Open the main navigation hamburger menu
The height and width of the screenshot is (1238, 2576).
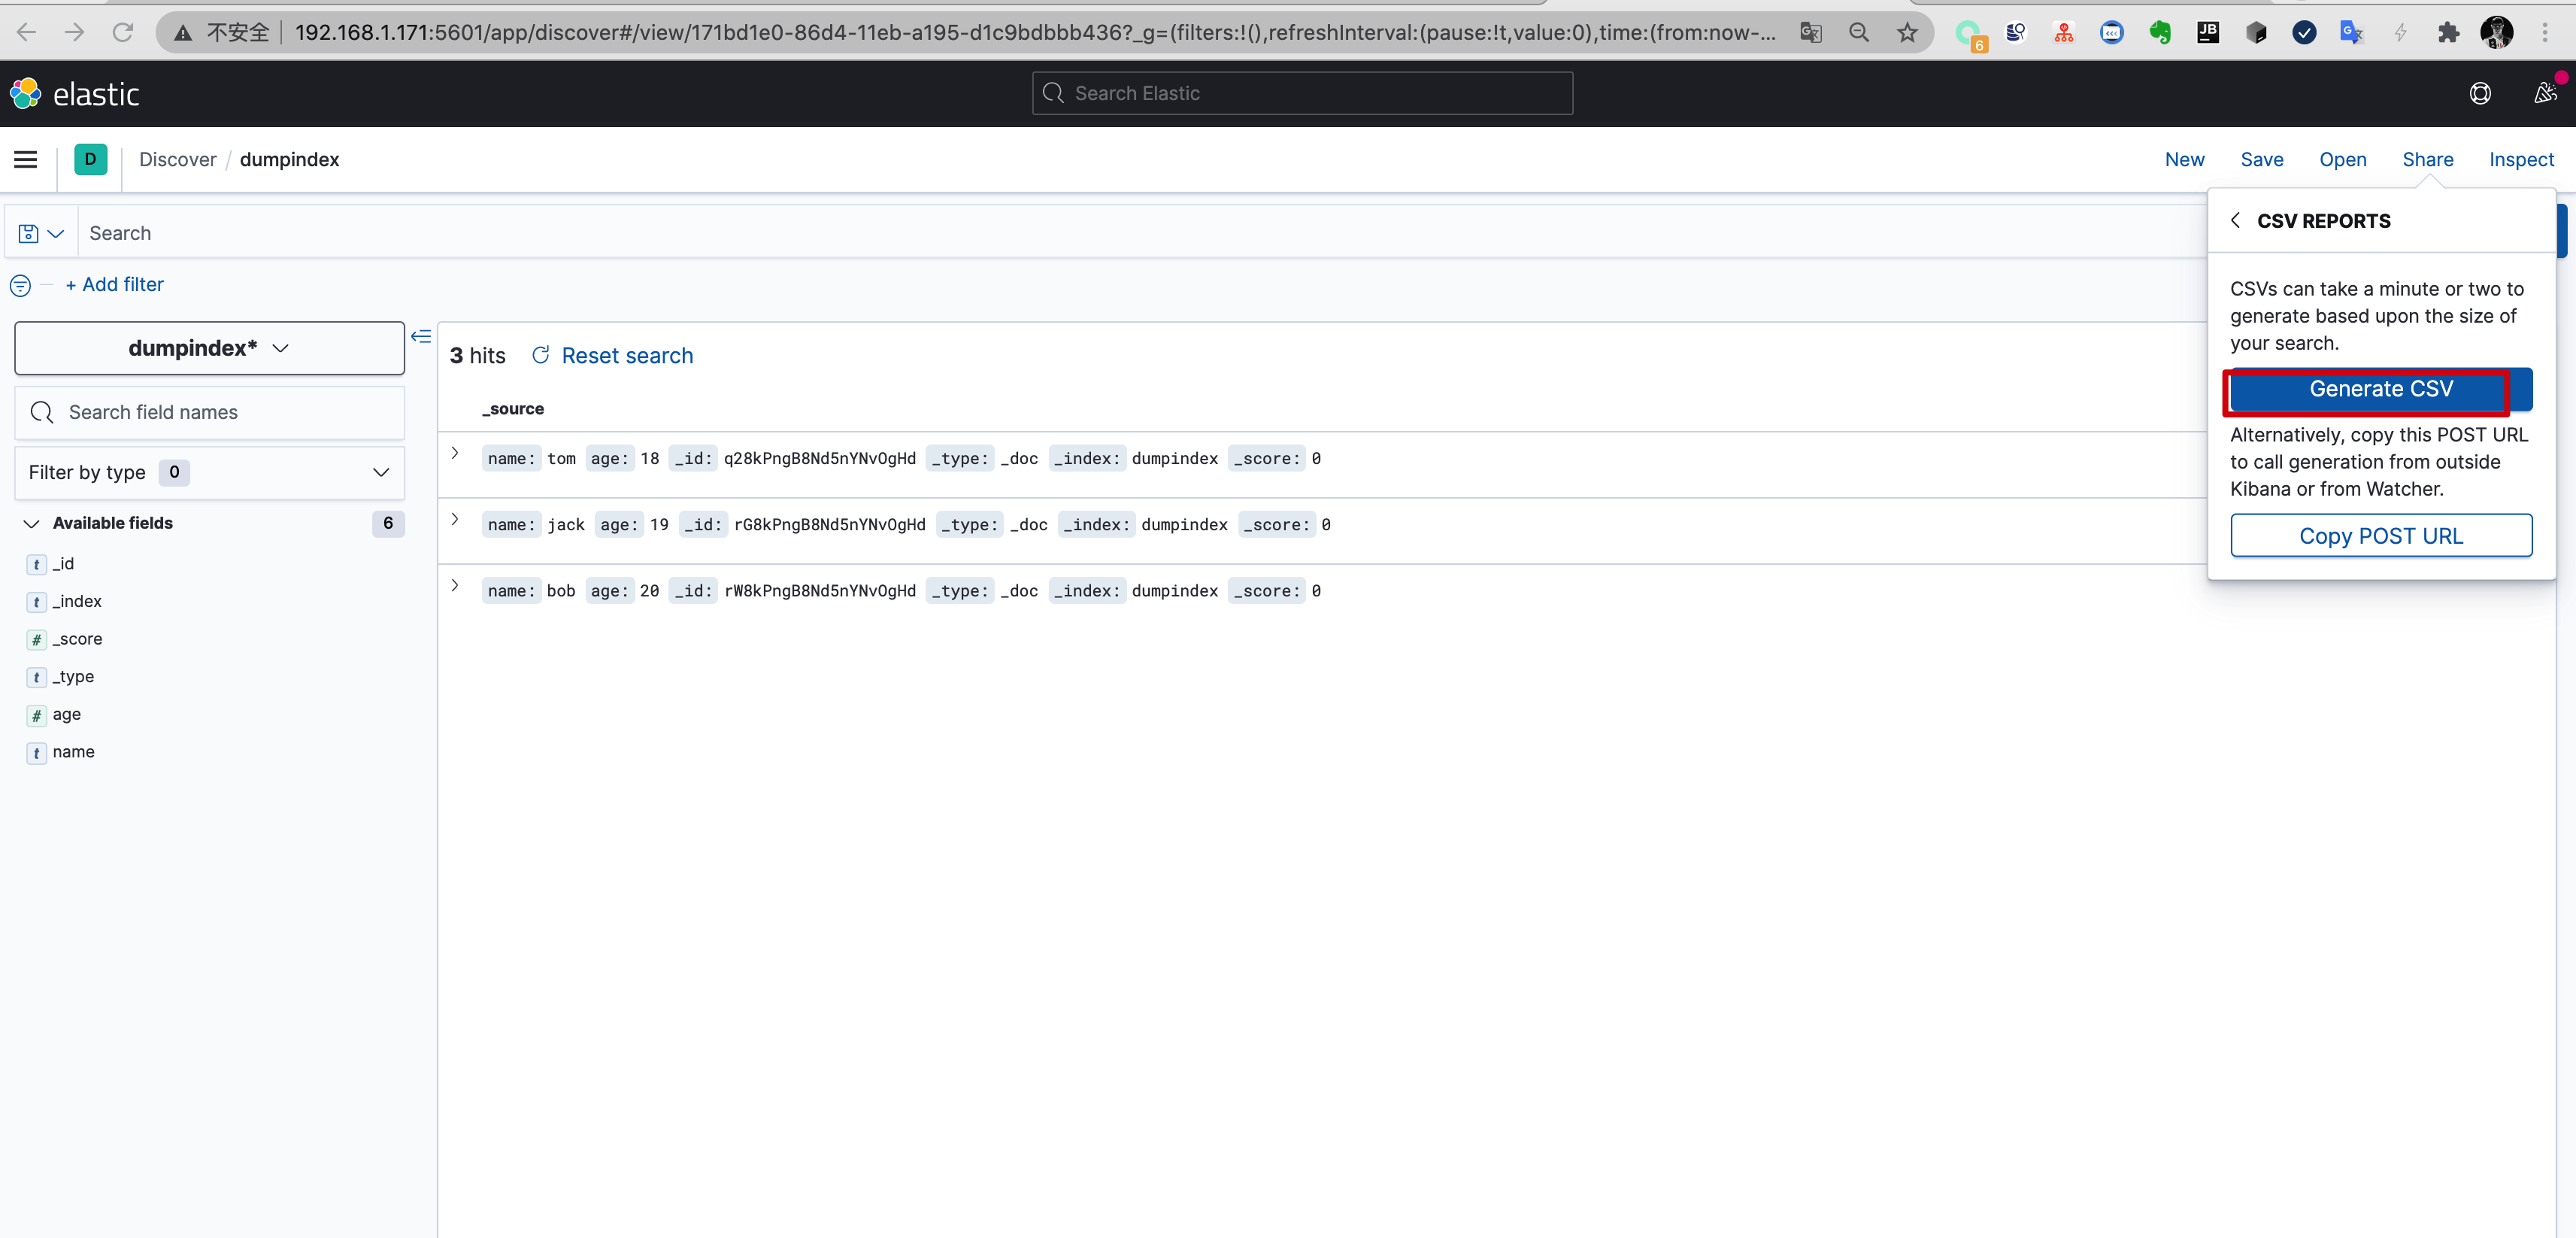[25, 159]
